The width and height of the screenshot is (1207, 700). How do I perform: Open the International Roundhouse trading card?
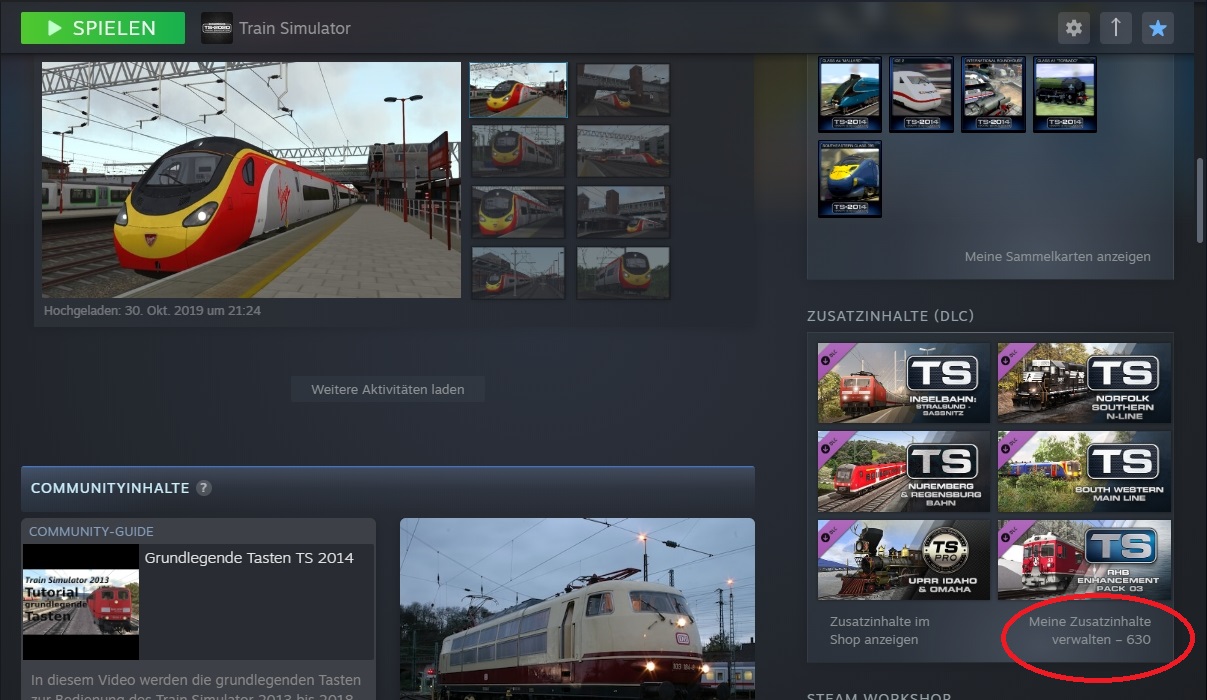tap(993, 94)
